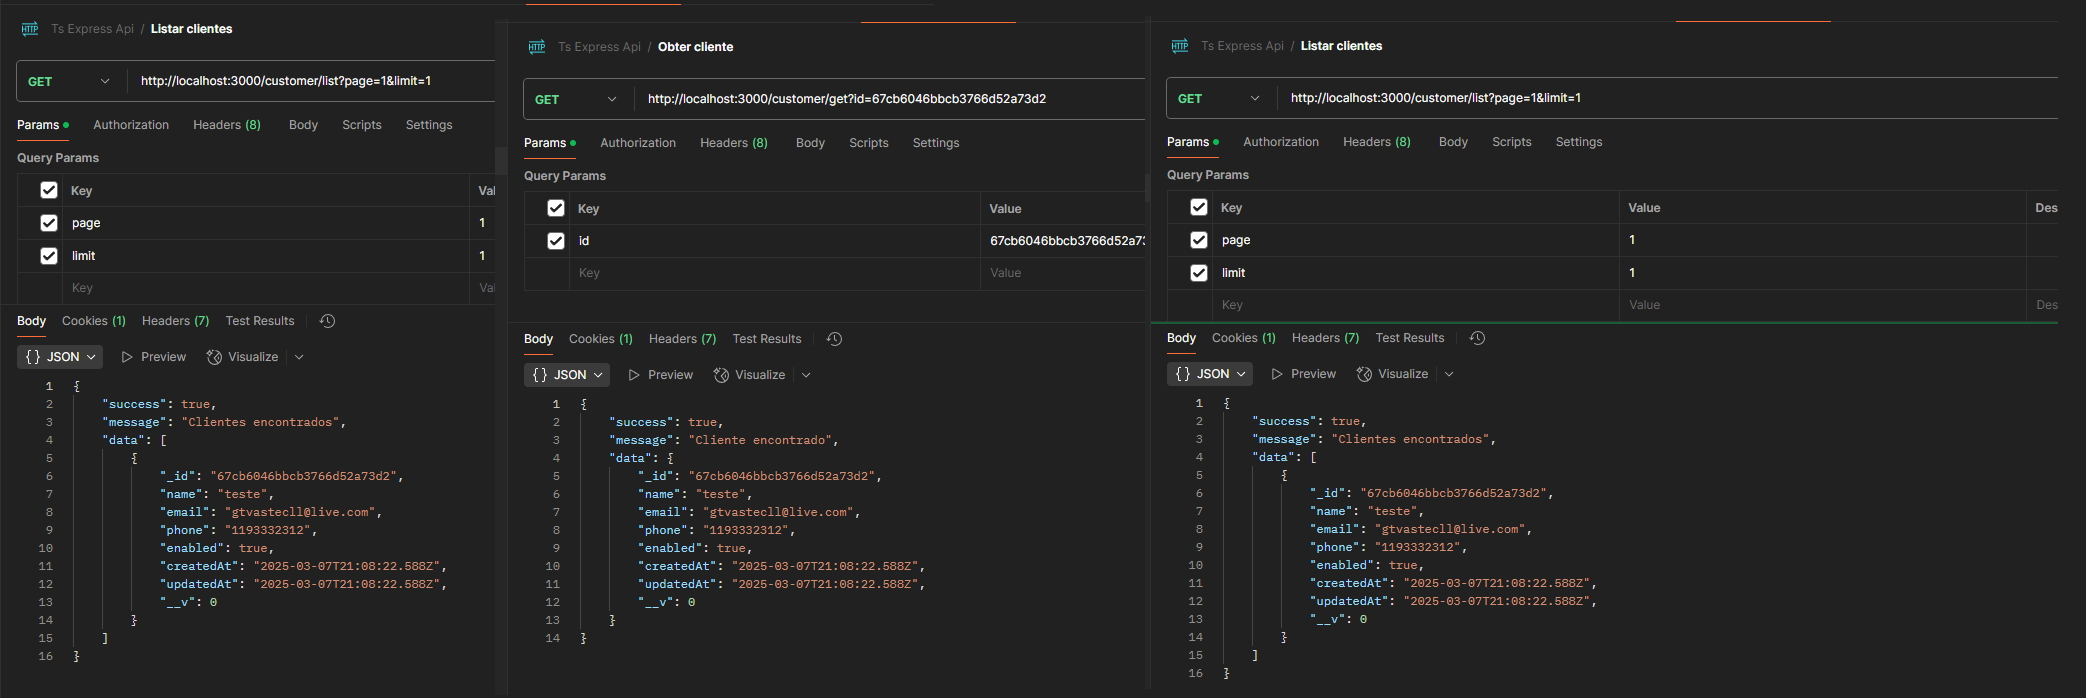Click empty Key field in left panel params
Screen dimensions: 2086x698
coord(266,288)
